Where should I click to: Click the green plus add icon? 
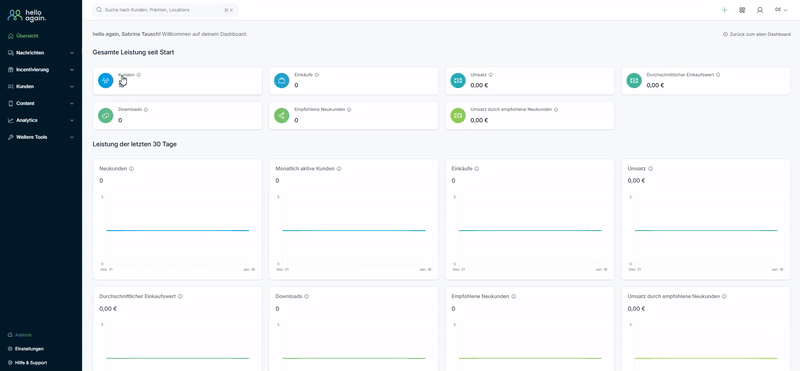click(724, 10)
